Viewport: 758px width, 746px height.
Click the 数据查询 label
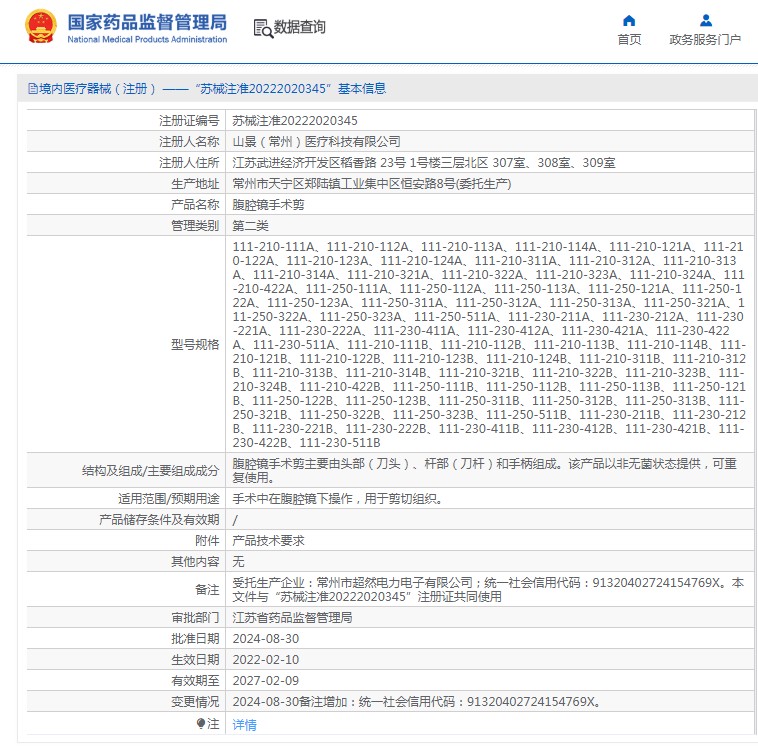(300, 27)
